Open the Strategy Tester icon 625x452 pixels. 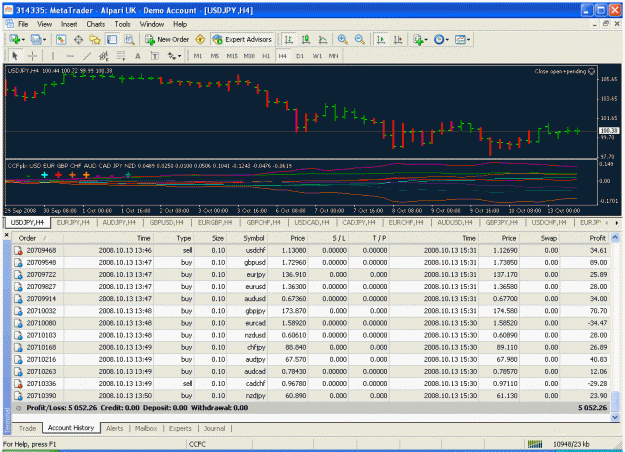pos(129,39)
